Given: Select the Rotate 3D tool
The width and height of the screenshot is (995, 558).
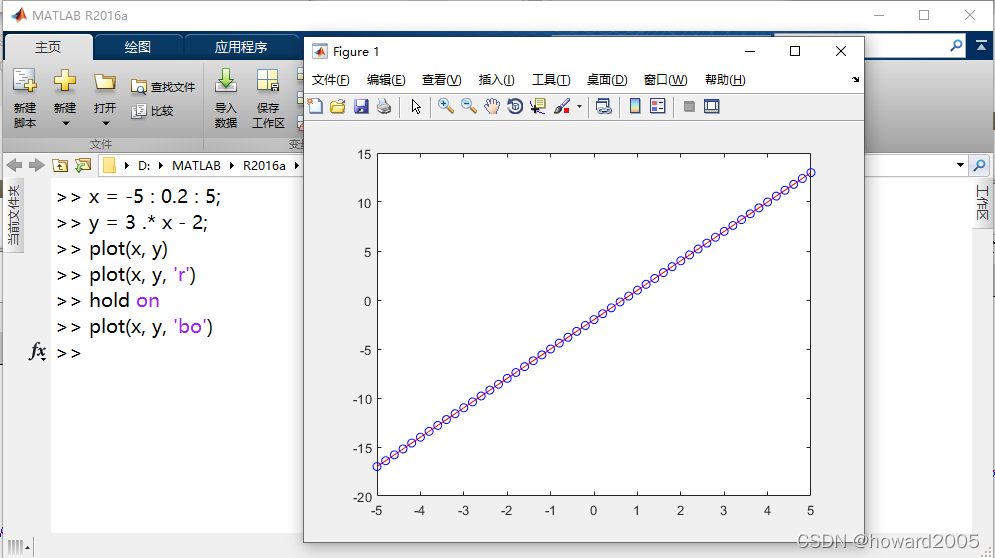Looking at the screenshot, I should [x=515, y=107].
